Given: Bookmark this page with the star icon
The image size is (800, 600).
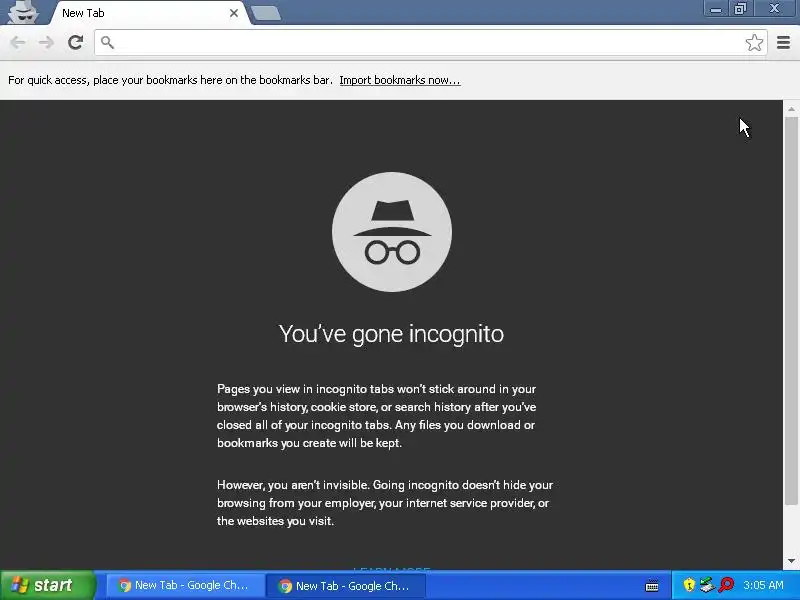Looking at the screenshot, I should (x=754, y=42).
